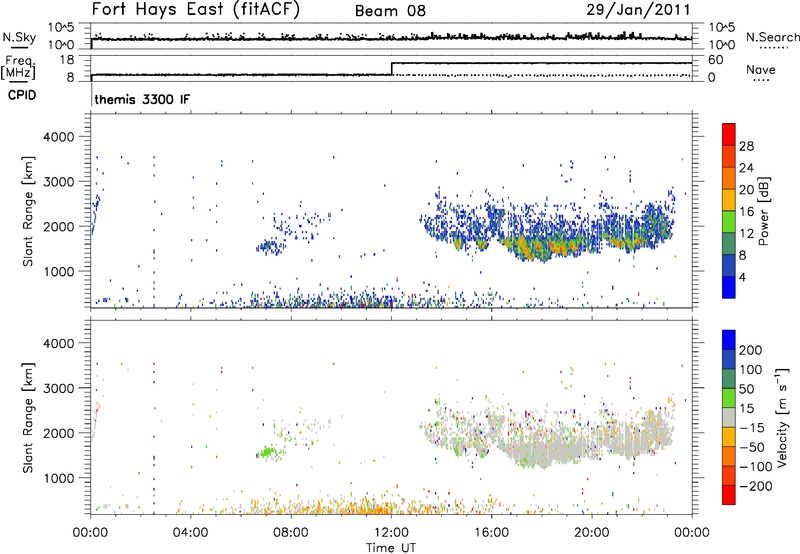Click the "24" label on power color bar

[746, 168]
